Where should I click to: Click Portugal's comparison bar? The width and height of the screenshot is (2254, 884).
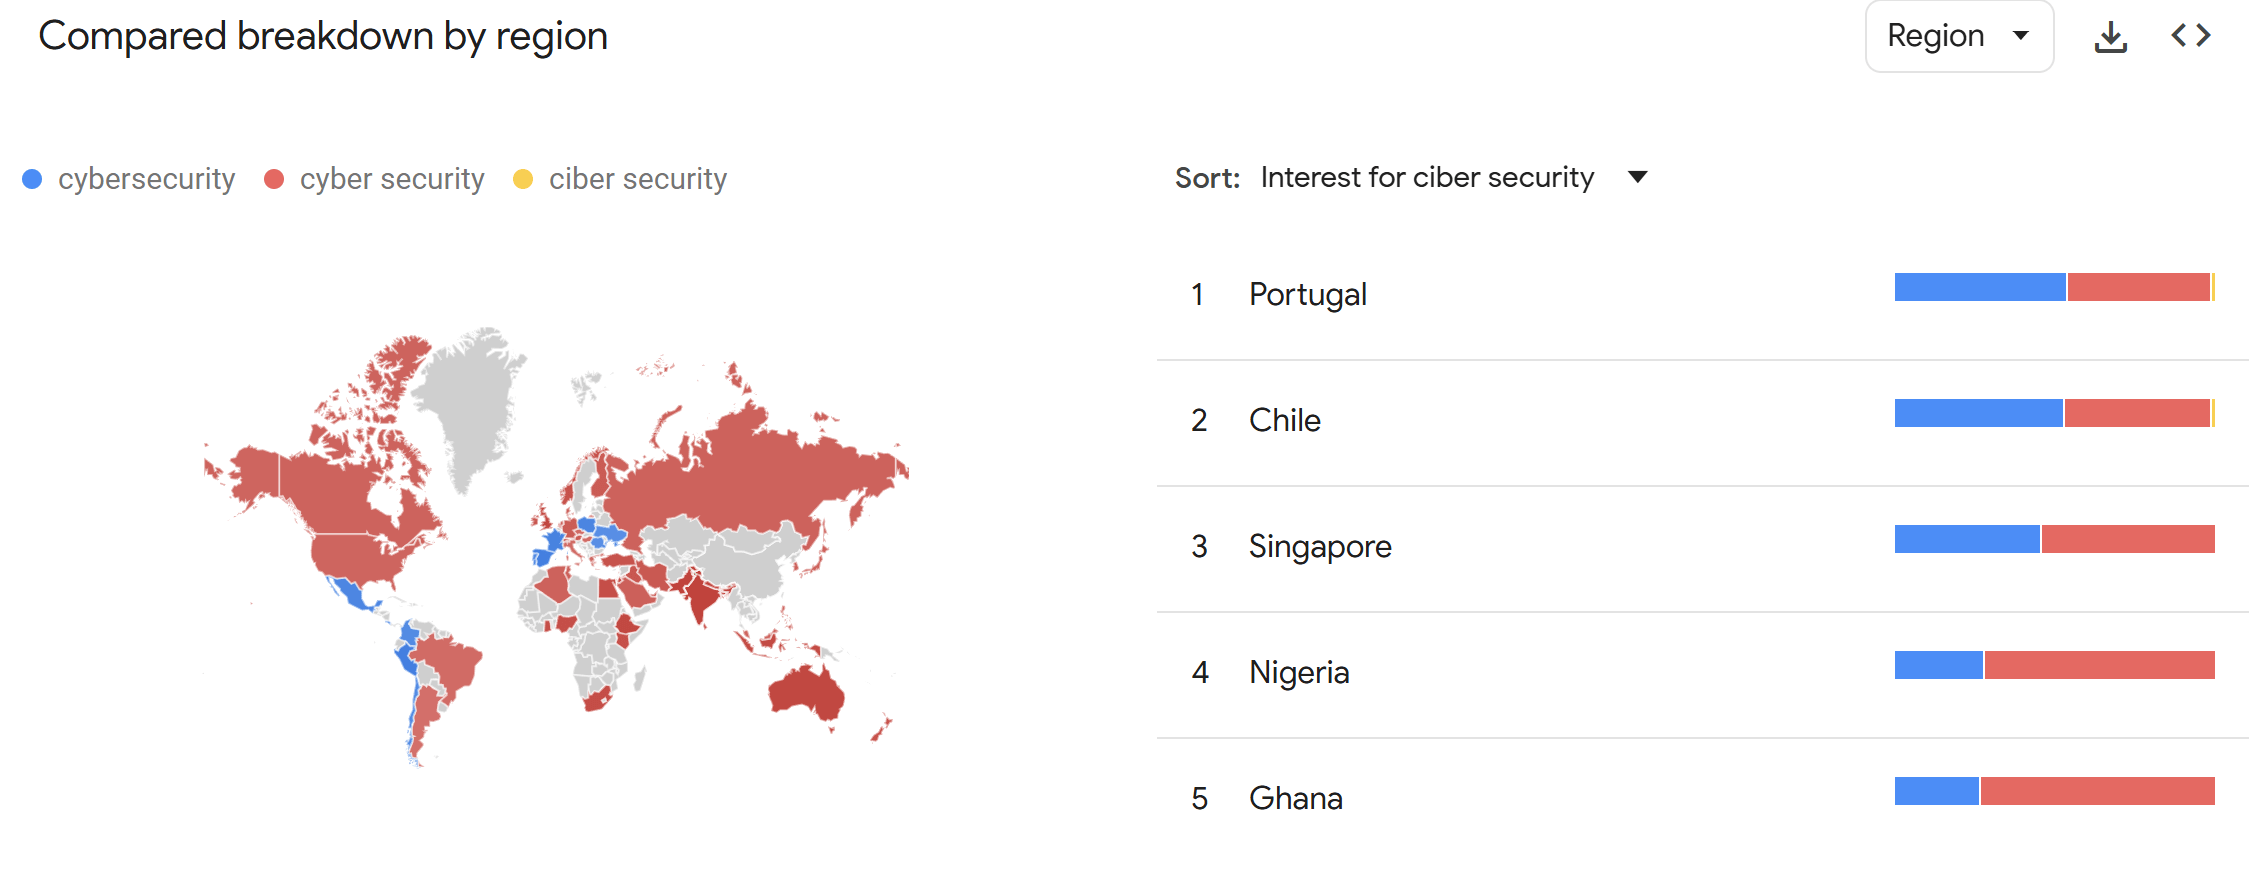point(2054,287)
